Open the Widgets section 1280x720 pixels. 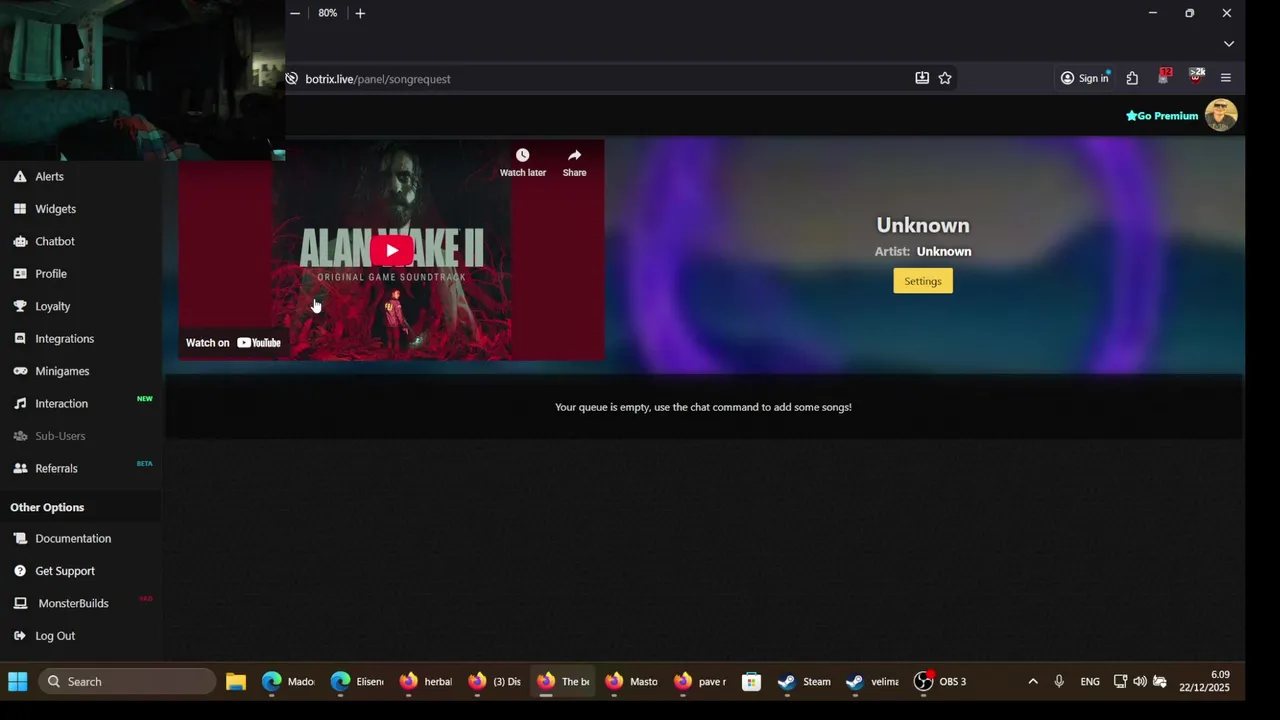55,209
